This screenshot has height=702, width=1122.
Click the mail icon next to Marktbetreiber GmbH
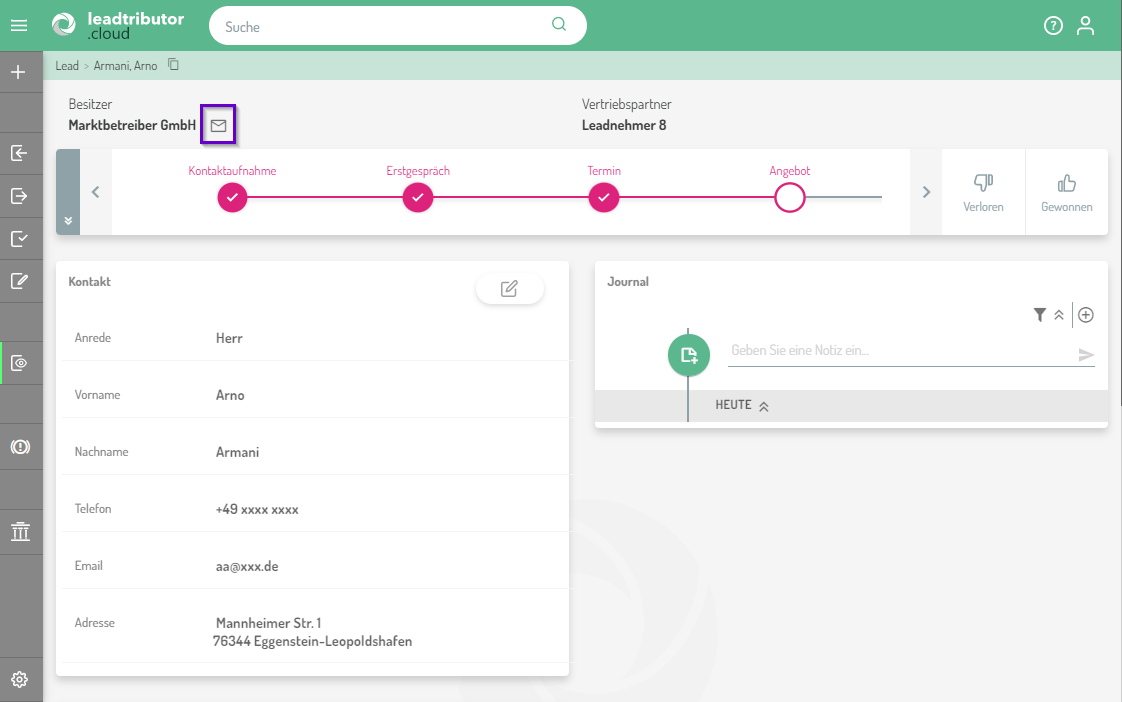(x=218, y=126)
